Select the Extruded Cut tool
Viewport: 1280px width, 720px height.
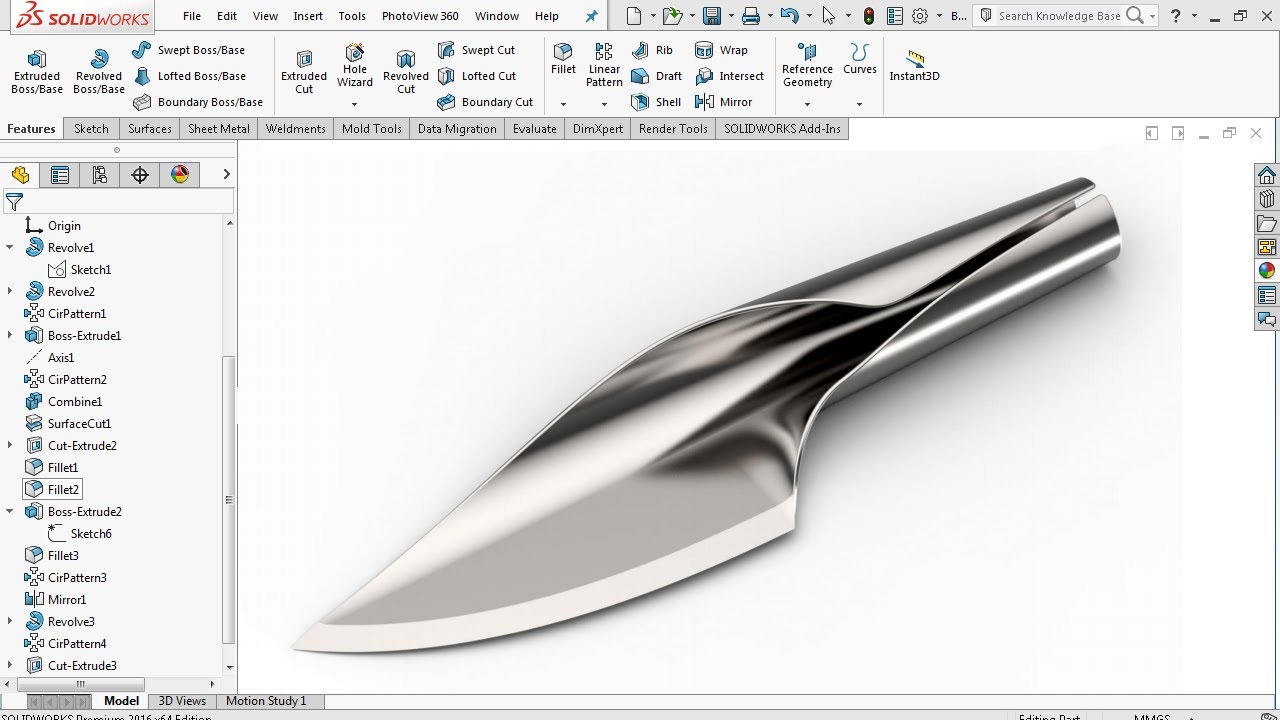coord(304,73)
